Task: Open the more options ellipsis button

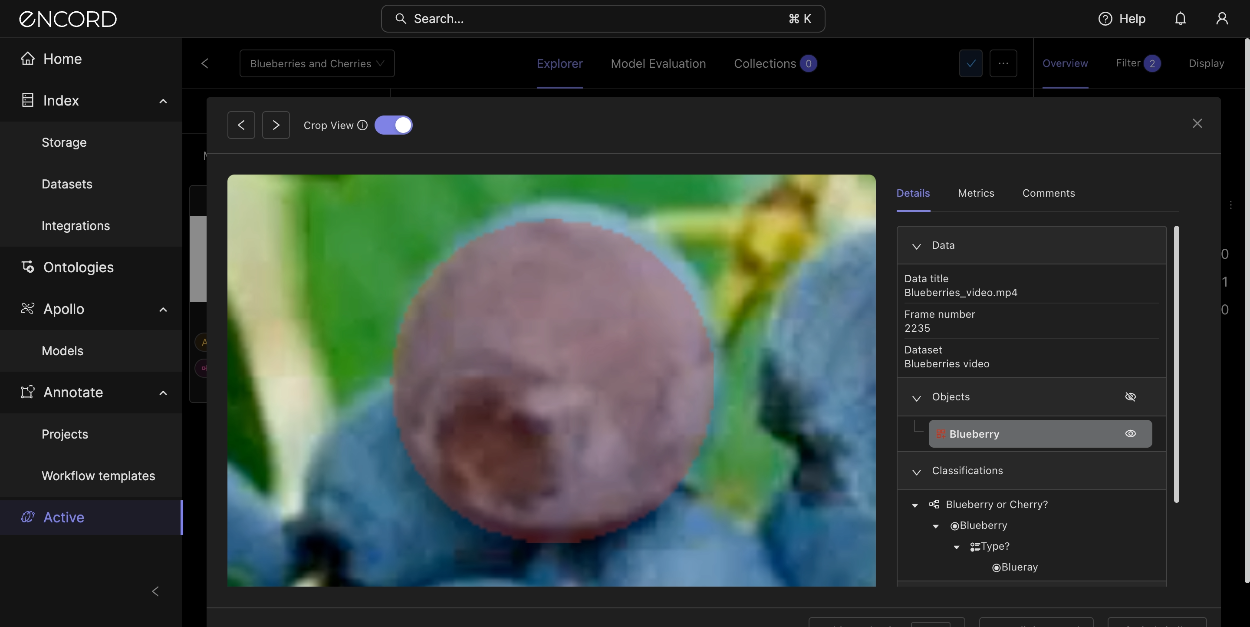Action: coord(1003,64)
